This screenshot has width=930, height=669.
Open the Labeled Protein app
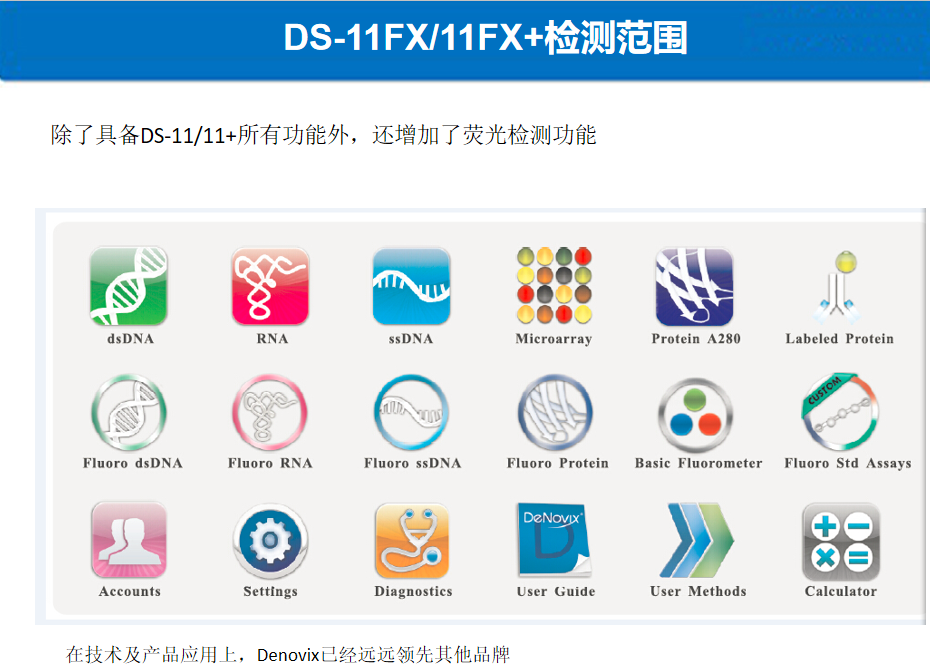[x=837, y=288]
